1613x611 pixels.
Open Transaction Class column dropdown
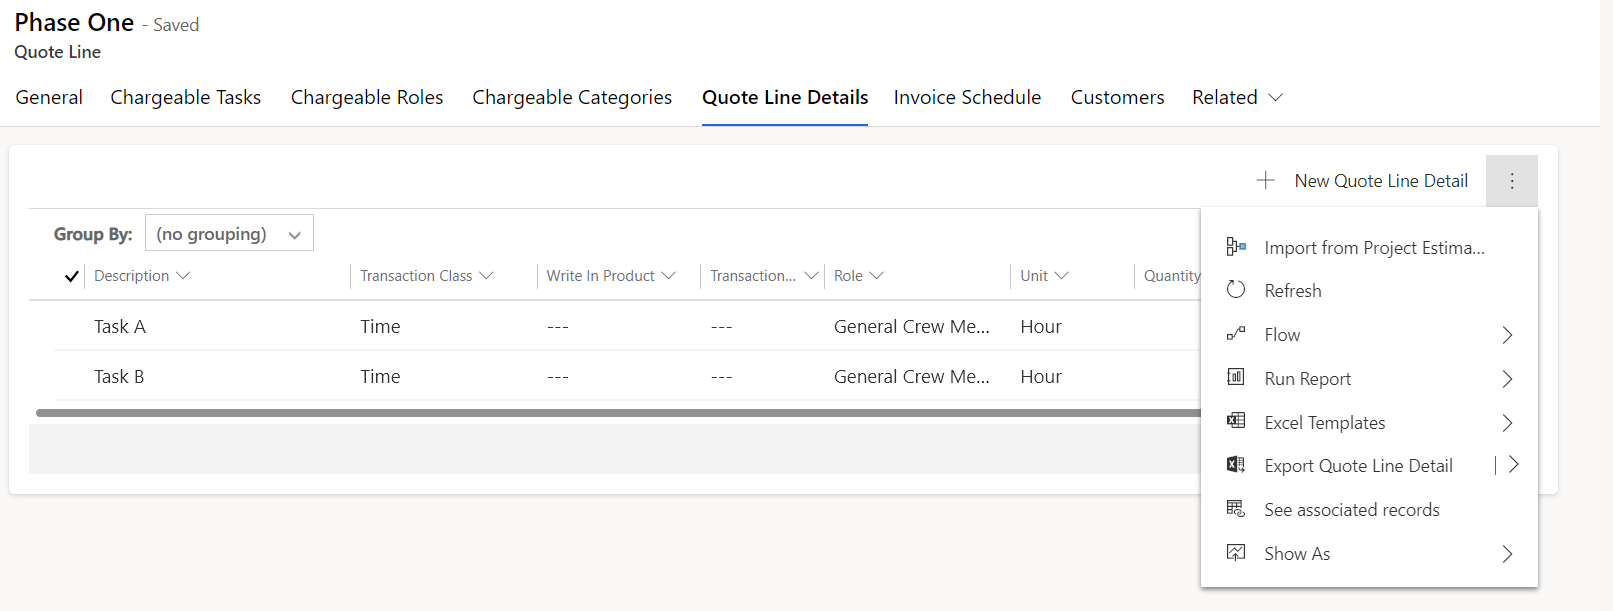pos(486,275)
